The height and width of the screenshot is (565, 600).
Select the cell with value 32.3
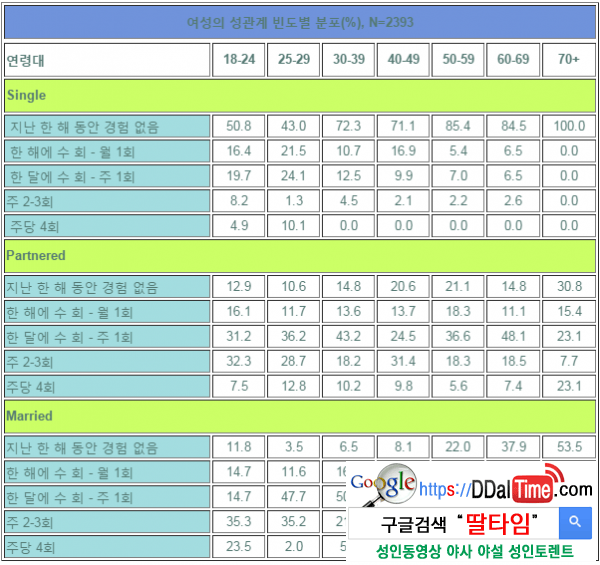pyautogui.click(x=239, y=361)
